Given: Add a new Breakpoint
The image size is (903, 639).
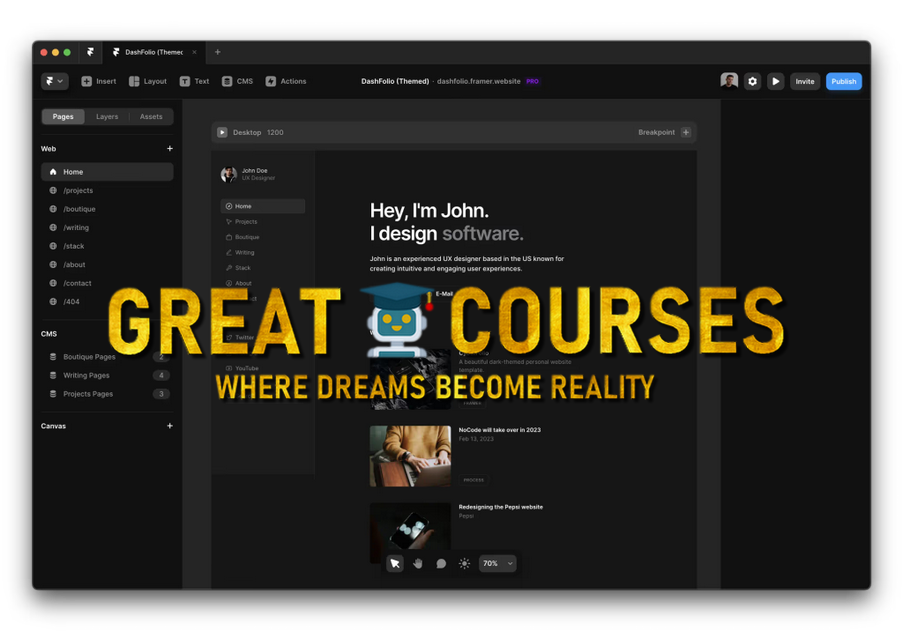Looking at the screenshot, I should coord(686,132).
